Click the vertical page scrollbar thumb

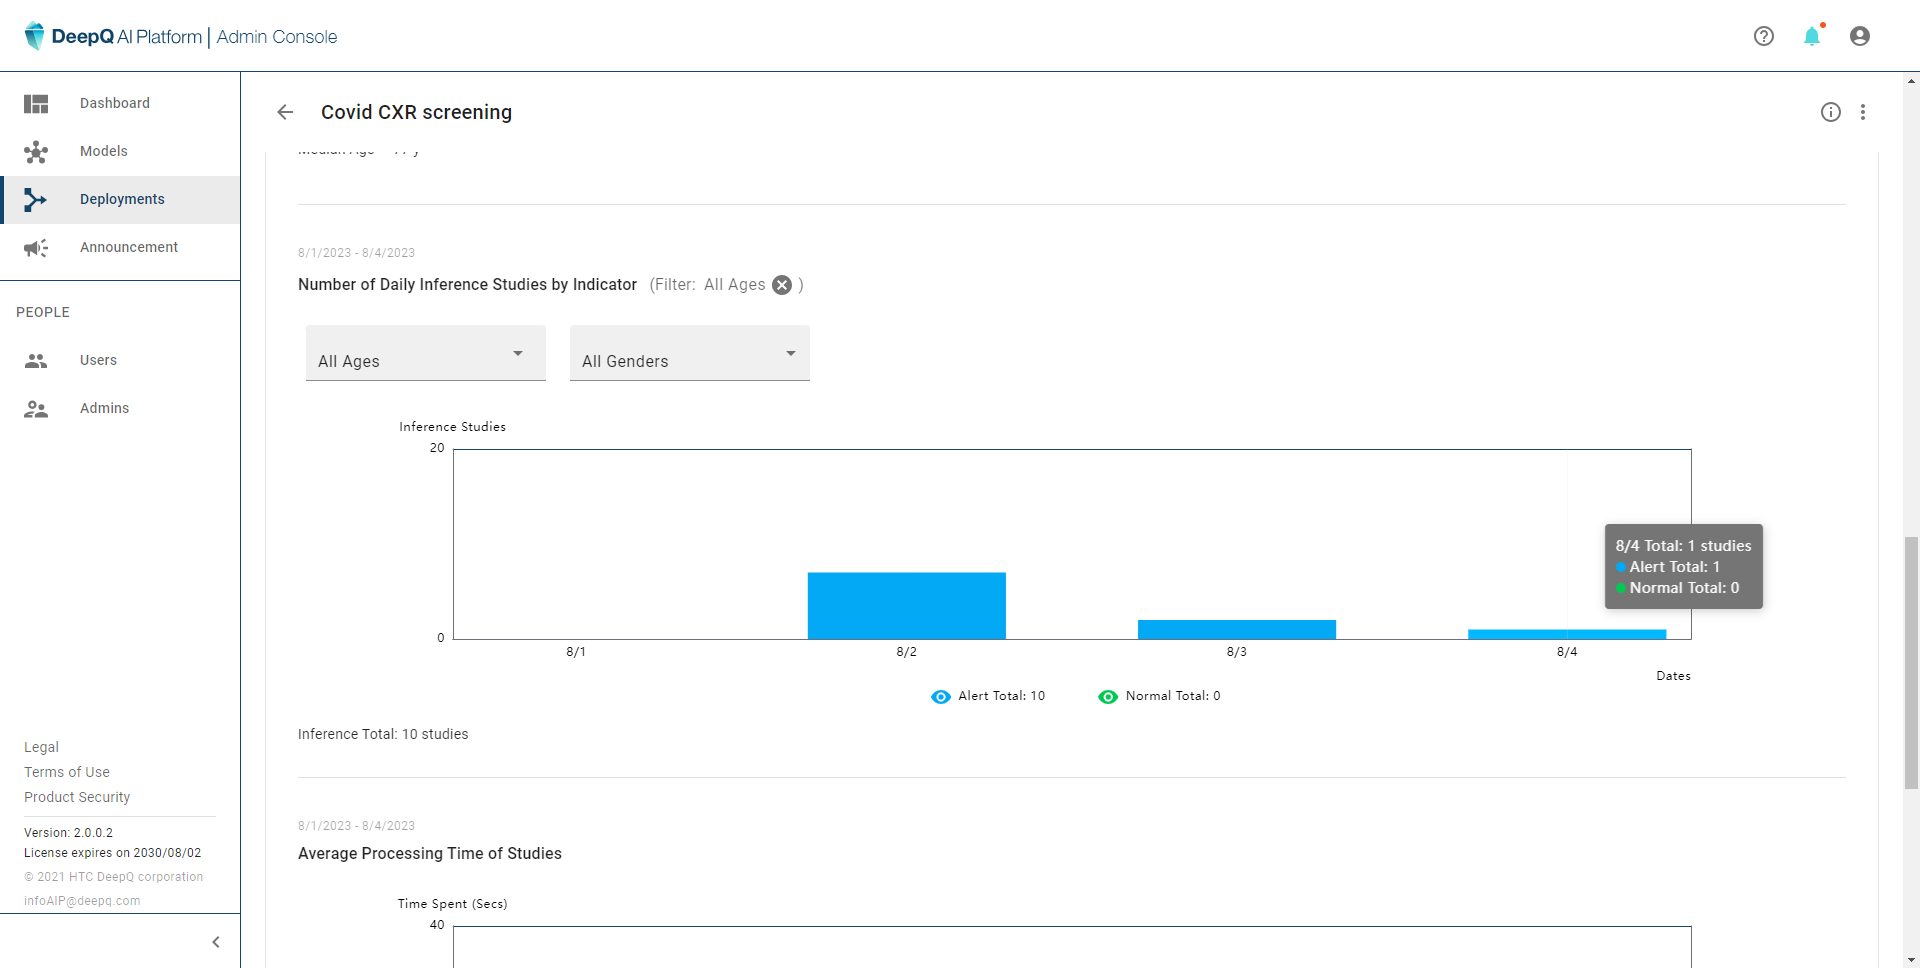1911,662
